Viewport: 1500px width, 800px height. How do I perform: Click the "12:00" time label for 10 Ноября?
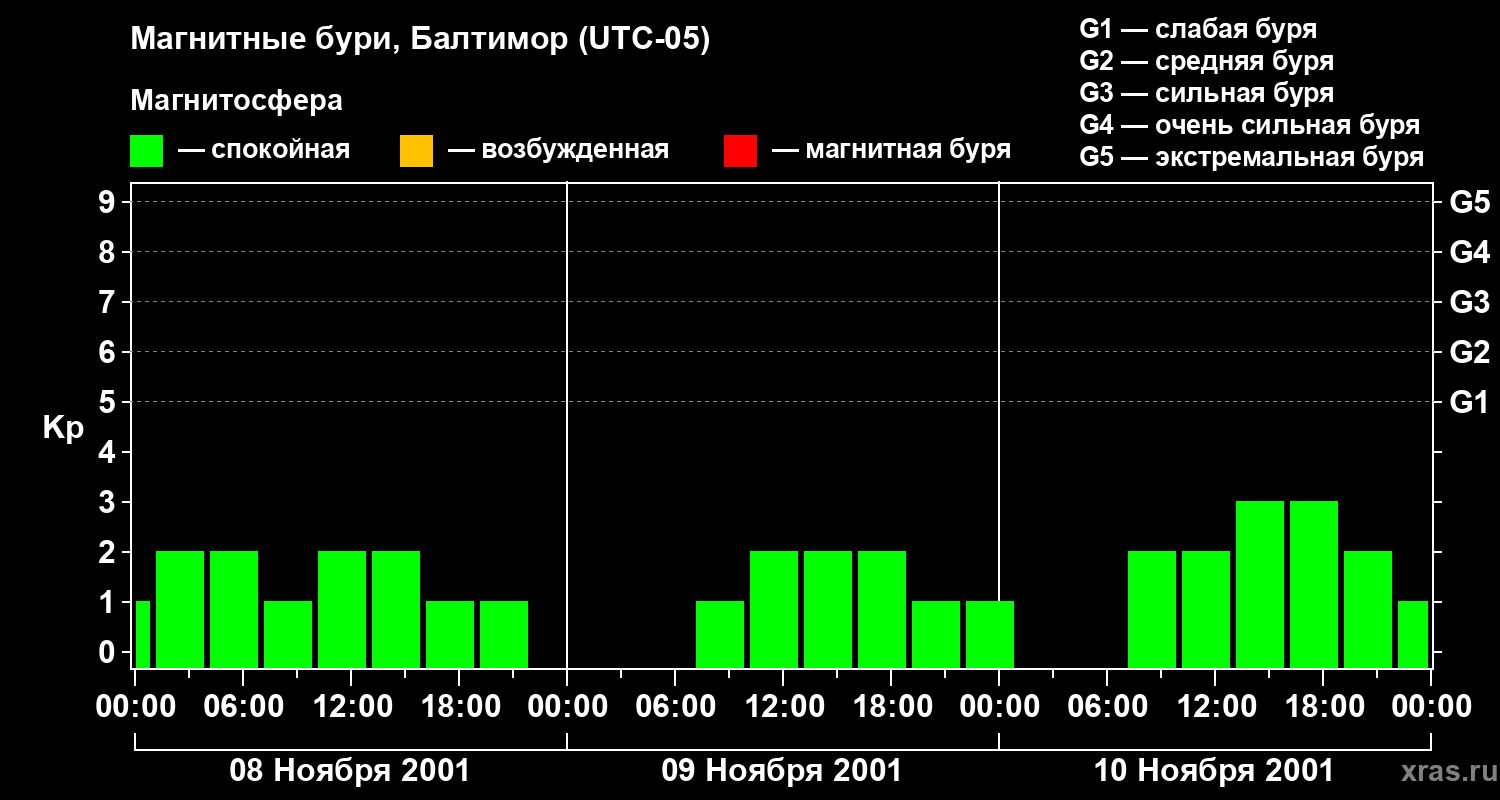pos(1215,706)
